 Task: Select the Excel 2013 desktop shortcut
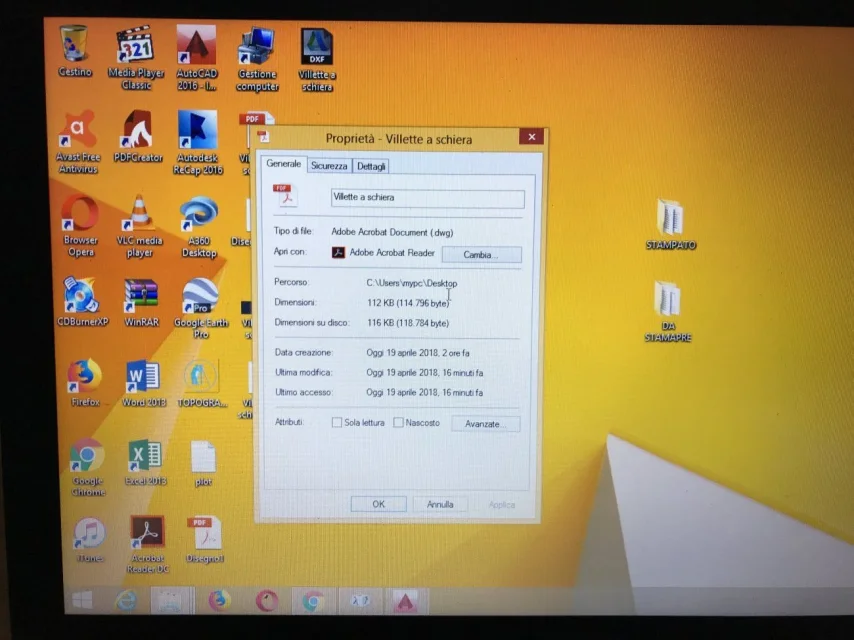click(145, 462)
